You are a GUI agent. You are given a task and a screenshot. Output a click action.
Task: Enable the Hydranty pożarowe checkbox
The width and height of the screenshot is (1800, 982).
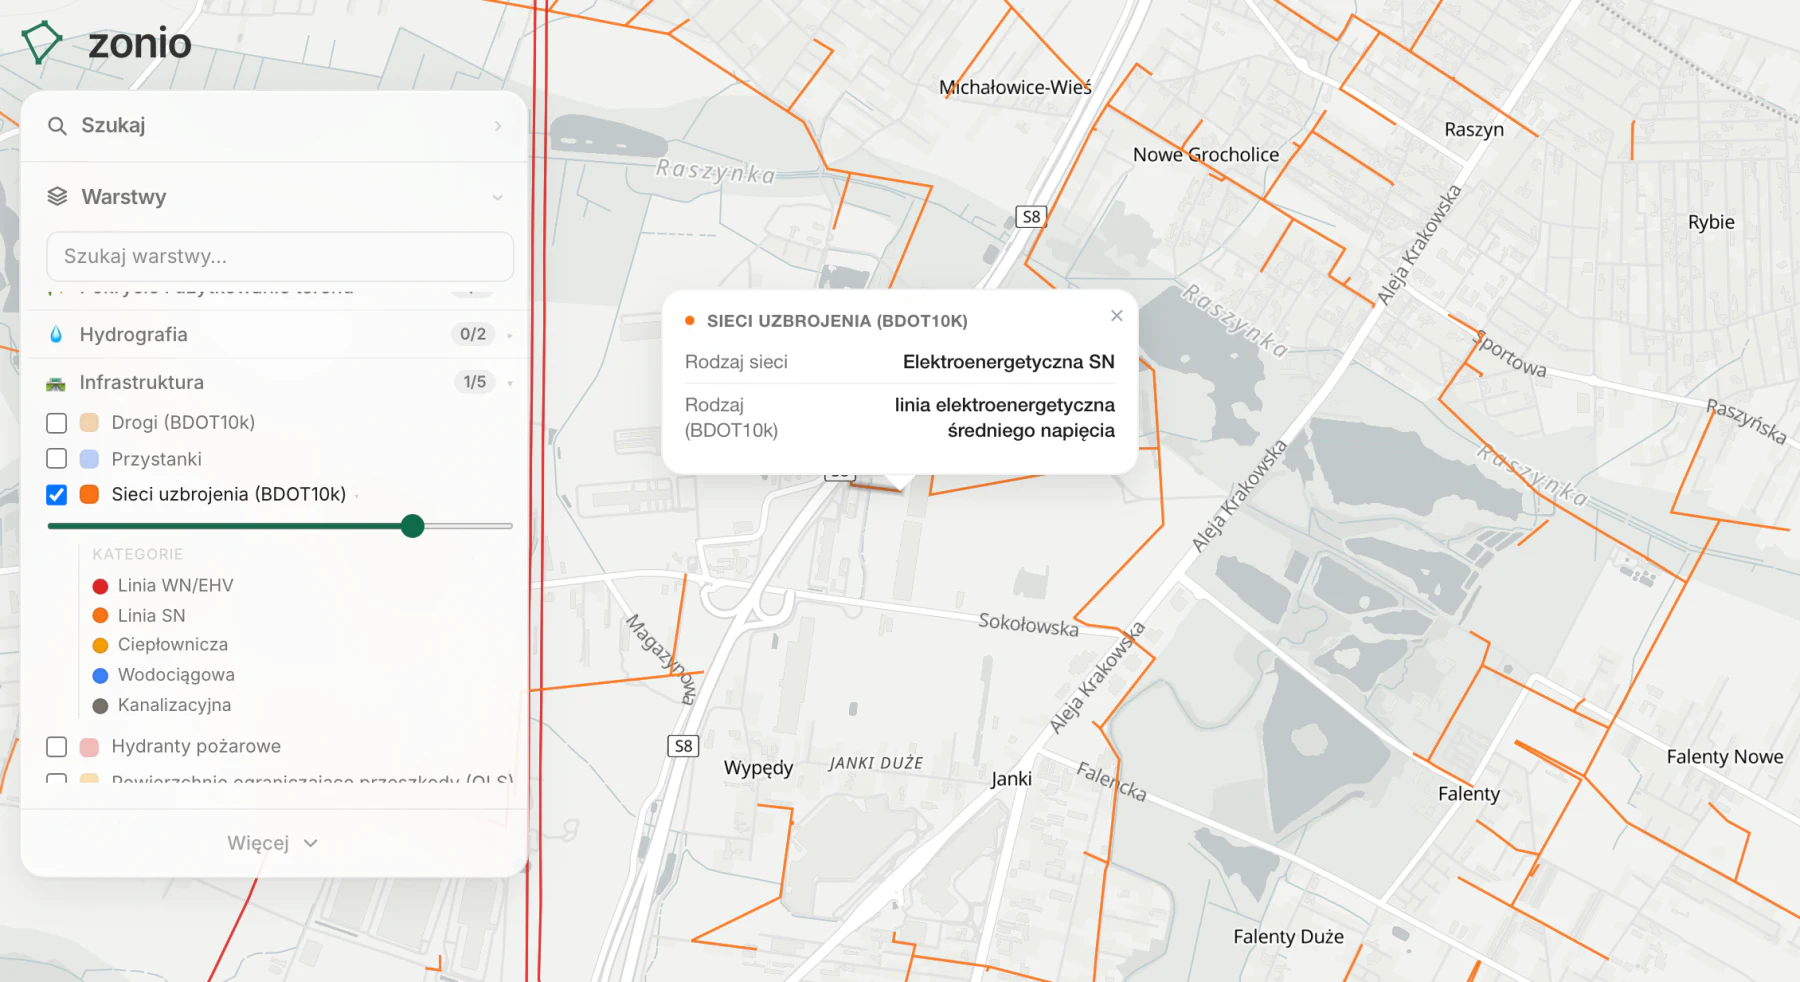pyautogui.click(x=57, y=747)
